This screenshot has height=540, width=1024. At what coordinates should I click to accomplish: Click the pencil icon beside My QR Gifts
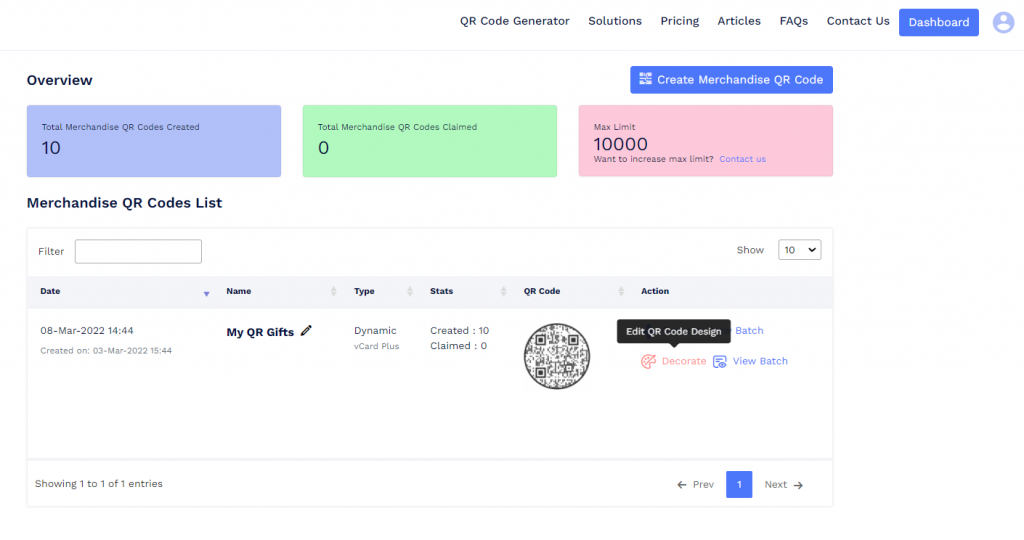[x=306, y=331]
